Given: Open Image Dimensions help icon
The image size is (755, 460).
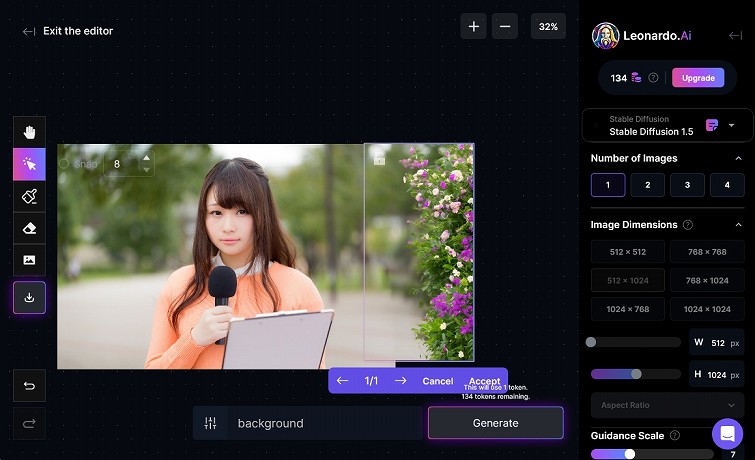Looking at the screenshot, I should click(688, 224).
